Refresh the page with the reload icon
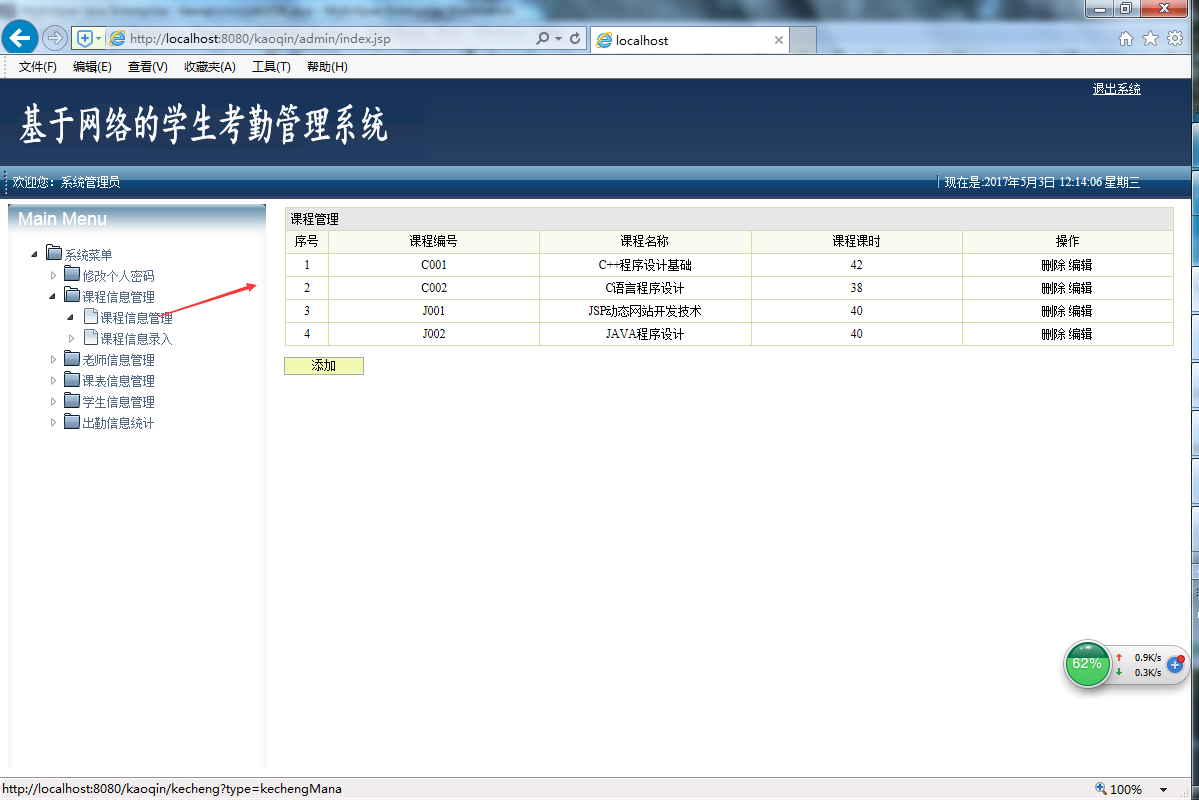 575,38
